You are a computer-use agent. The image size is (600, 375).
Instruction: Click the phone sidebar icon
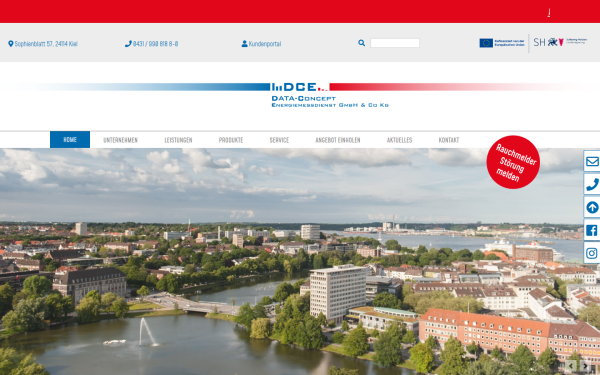pyautogui.click(x=592, y=184)
